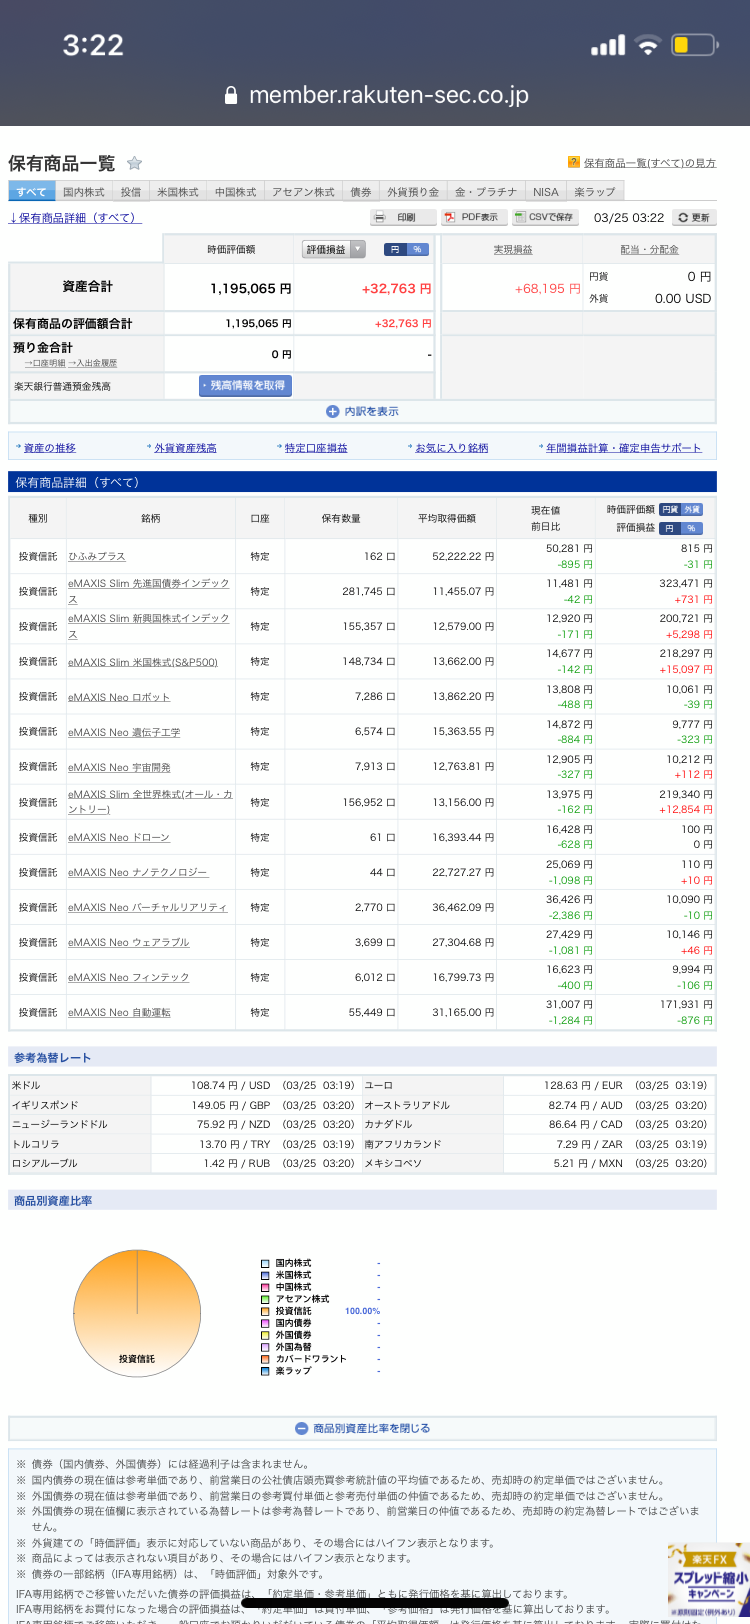This screenshot has height=1624, width=750.
Task: Select the 債券 tab
Action: (360, 192)
